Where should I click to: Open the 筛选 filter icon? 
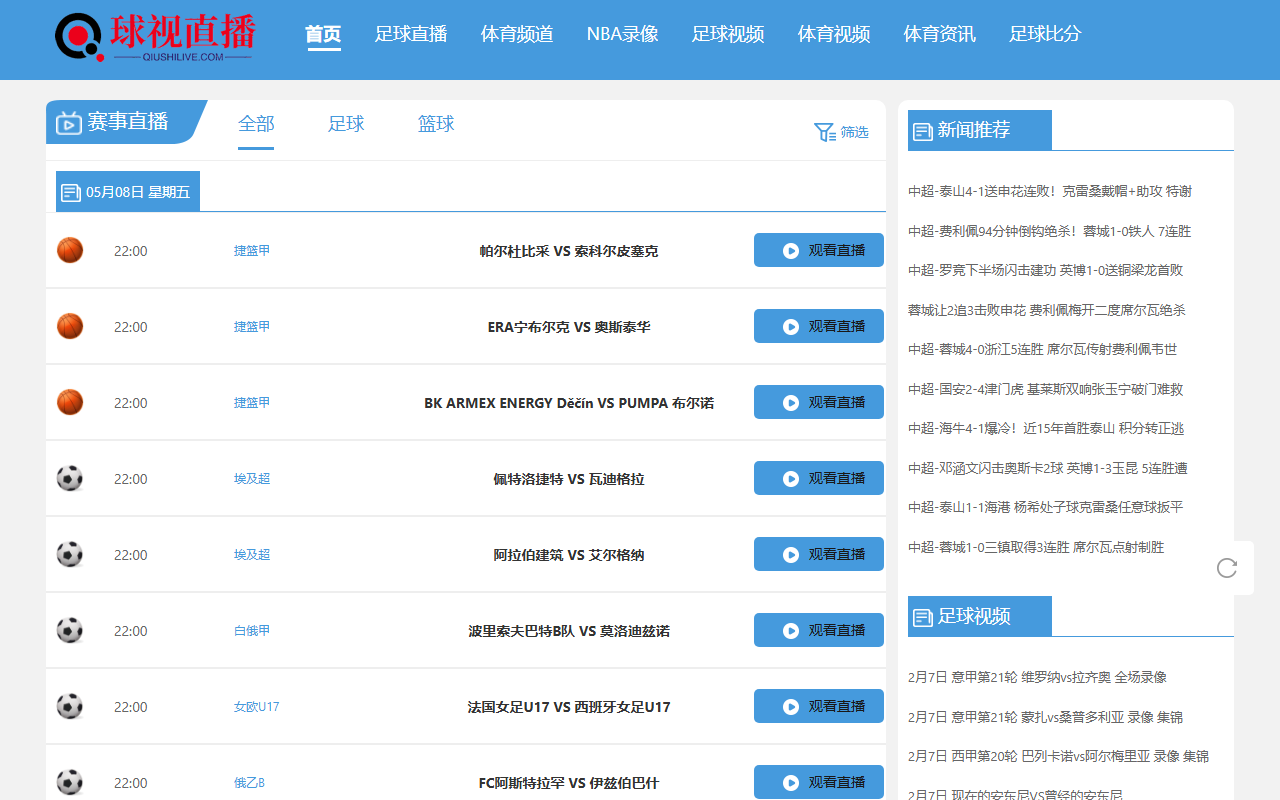824,132
